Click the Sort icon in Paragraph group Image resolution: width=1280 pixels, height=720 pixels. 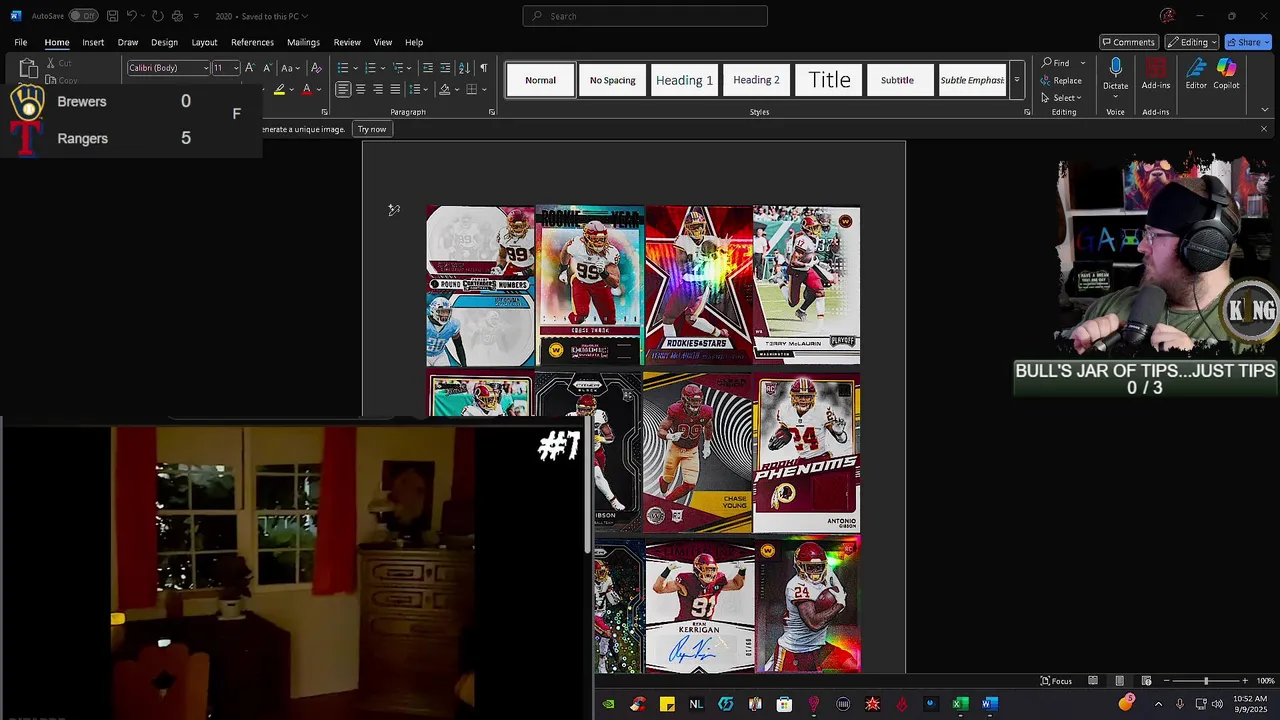pyautogui.click(x=464, y=68)
